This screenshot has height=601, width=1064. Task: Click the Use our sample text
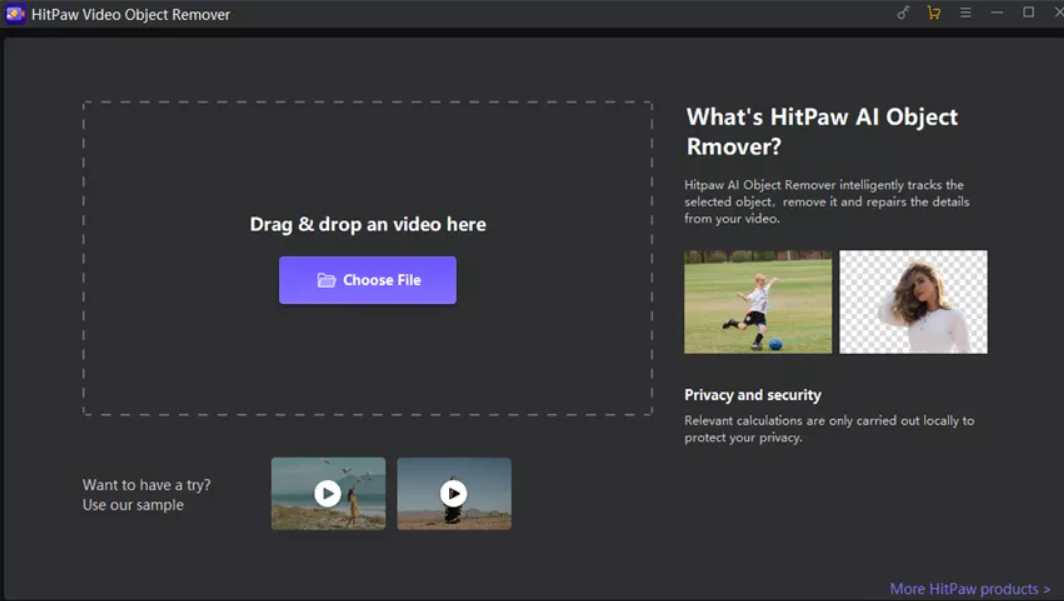(133, 505)
